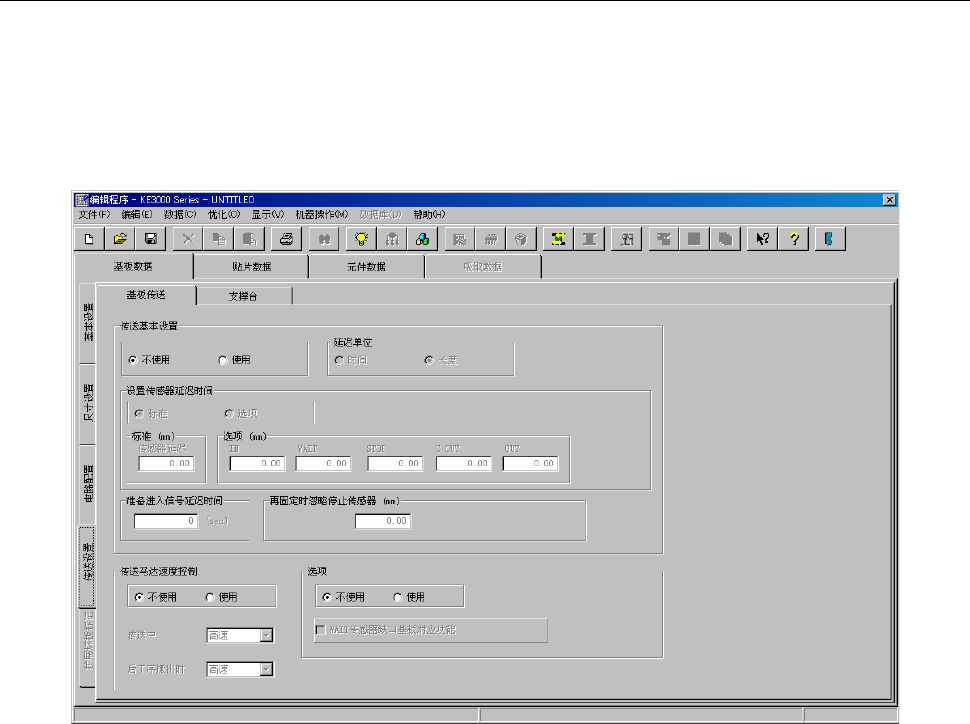The width and height of the screenshot is (970, 724).
Task: Select 不使用 in the 选项 group
Action: pos(344,597)
